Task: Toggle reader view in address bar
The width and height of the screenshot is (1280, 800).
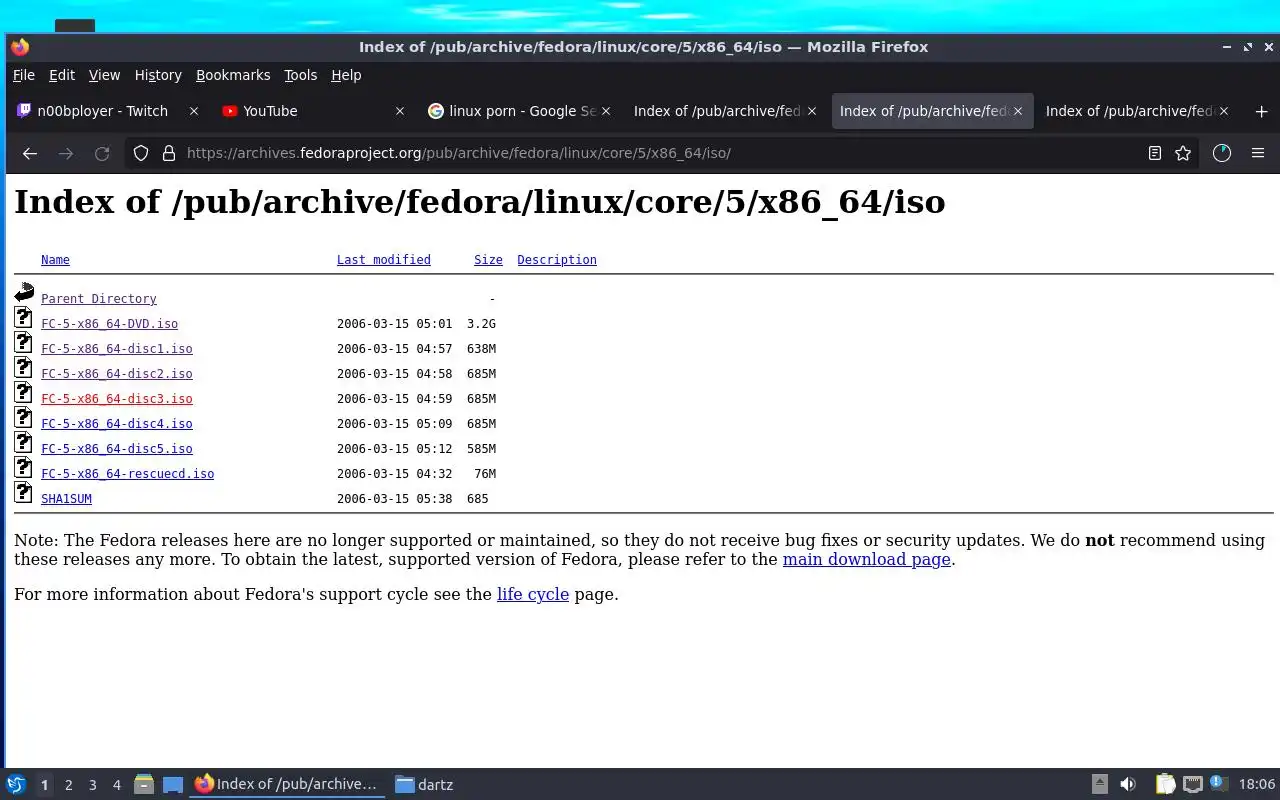Action: pos(1155,153)
